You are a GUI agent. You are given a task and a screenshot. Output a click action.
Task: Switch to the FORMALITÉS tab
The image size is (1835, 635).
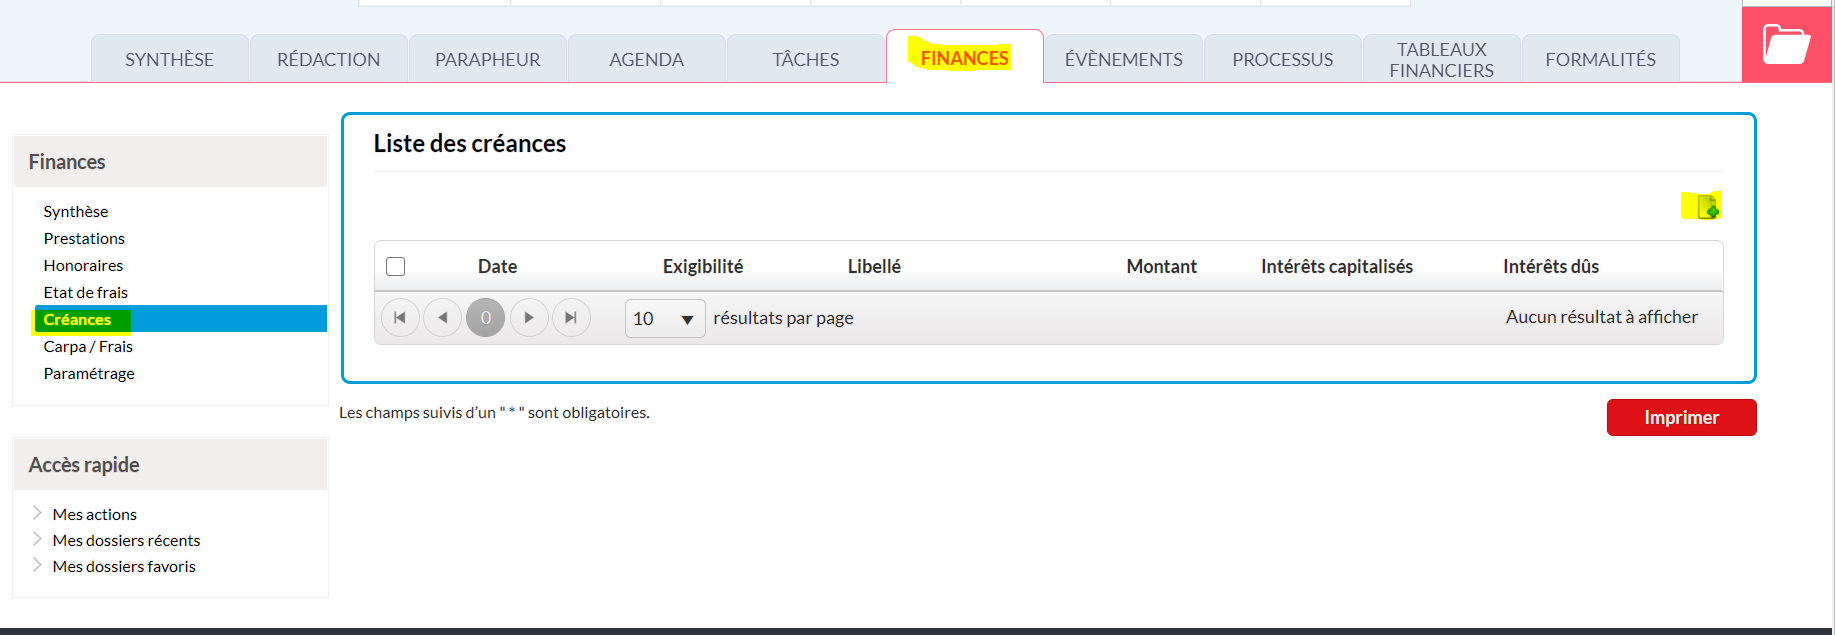click(1600, 59)
